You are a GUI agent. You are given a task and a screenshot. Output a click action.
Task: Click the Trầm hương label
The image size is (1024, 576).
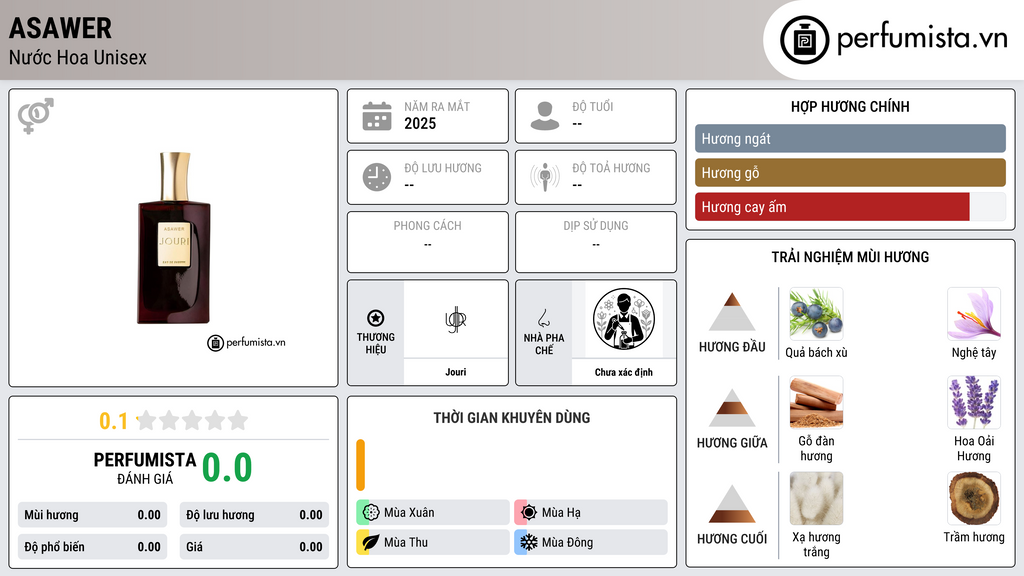tap(974, 537)
